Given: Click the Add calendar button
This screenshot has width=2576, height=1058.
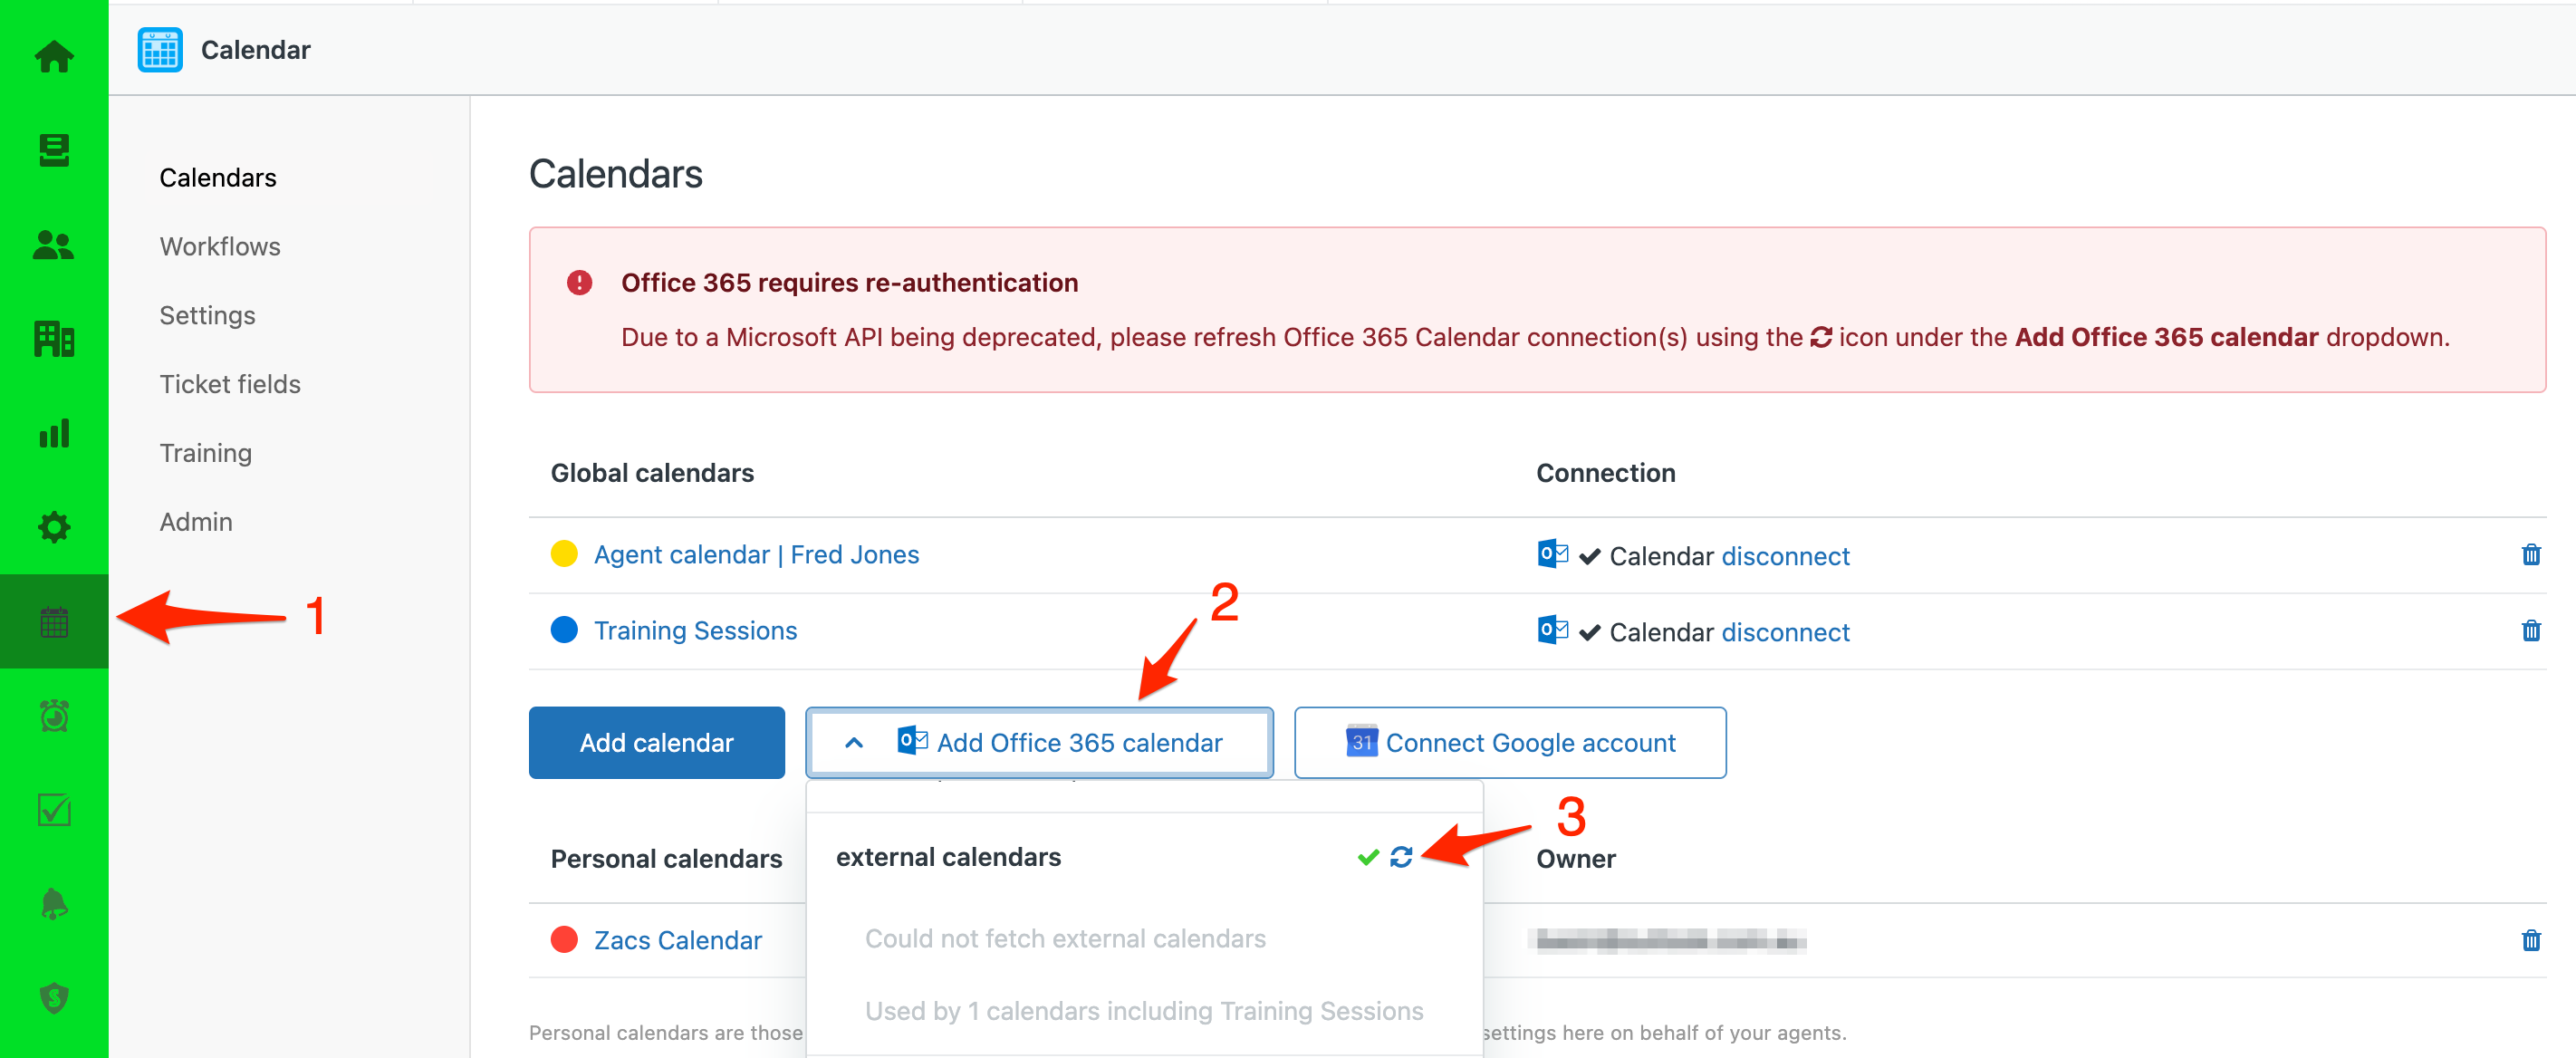Looking at the screenshot, I should click(656, 743).
